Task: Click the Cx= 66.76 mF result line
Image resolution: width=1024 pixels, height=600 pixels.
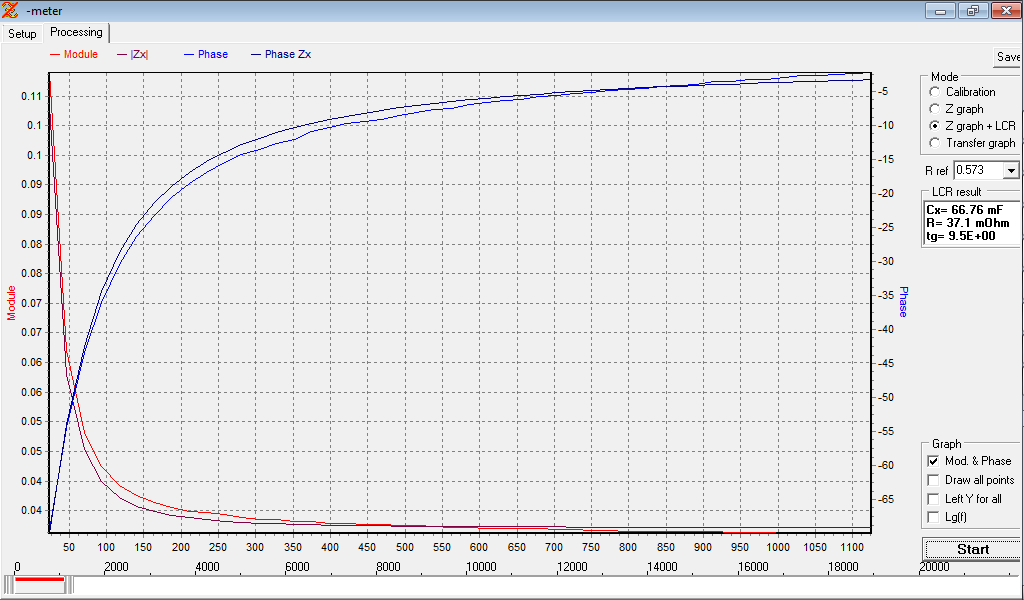Action: coord(965,210)
